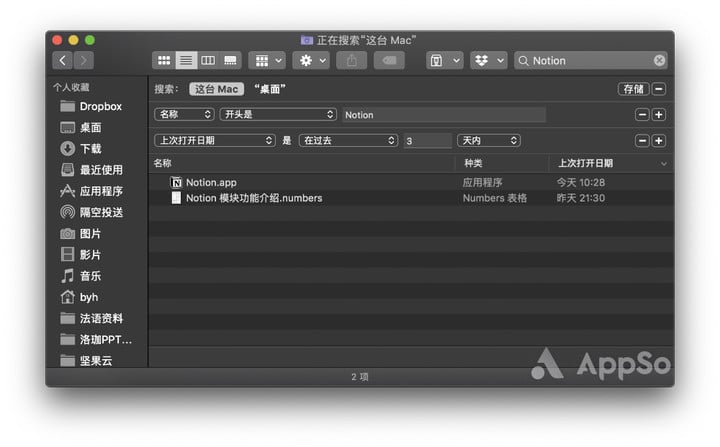Open 影片 in the sidebar
720x447 pixels.
pos(97,255)
